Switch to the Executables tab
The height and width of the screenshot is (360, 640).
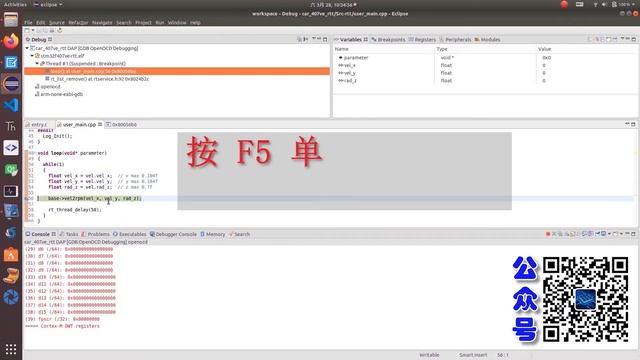click(x=130, y=234)
